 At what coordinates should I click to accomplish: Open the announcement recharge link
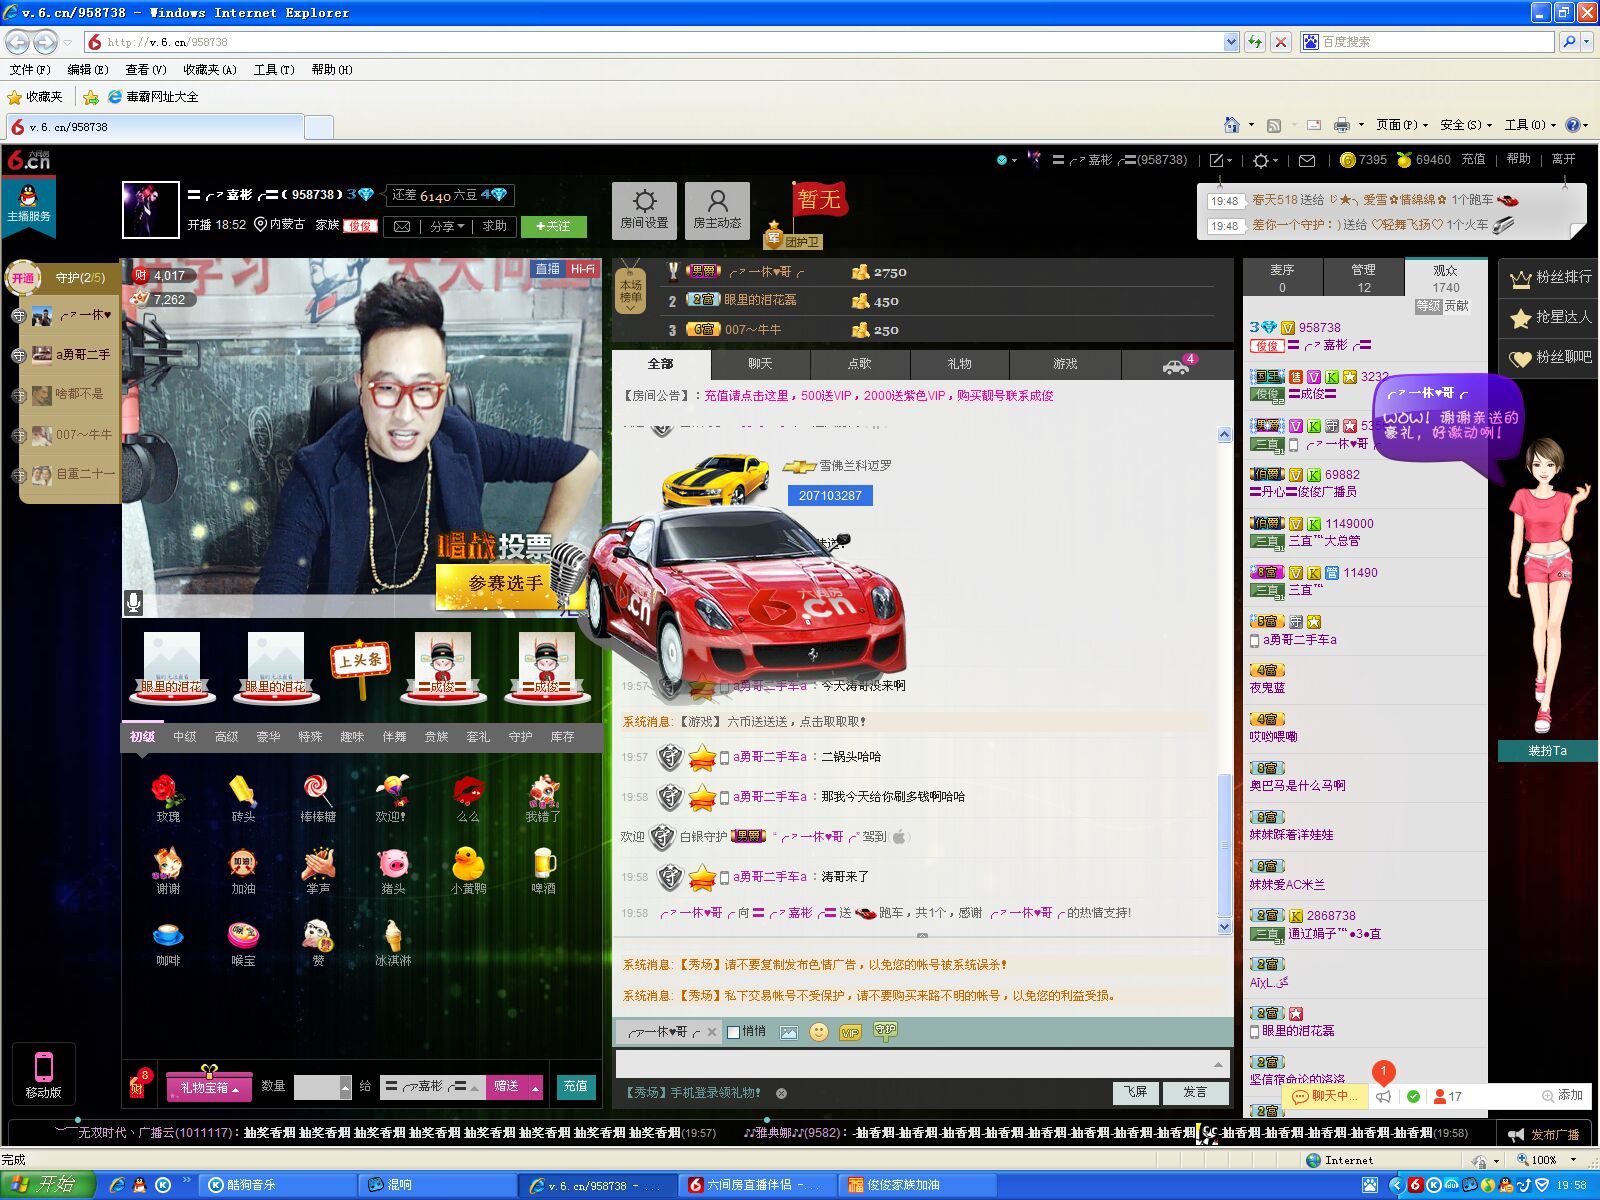click(878, 396)
